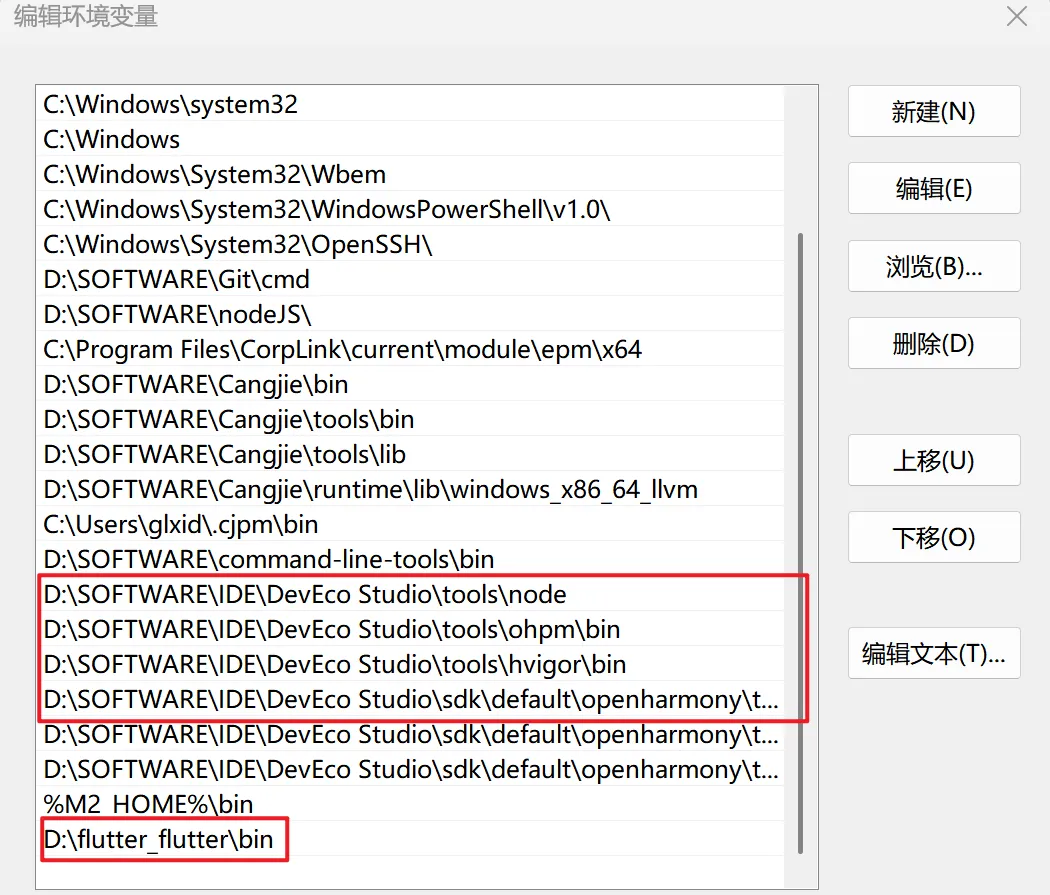Click the list's vertical scrollbar

point(800,543)
